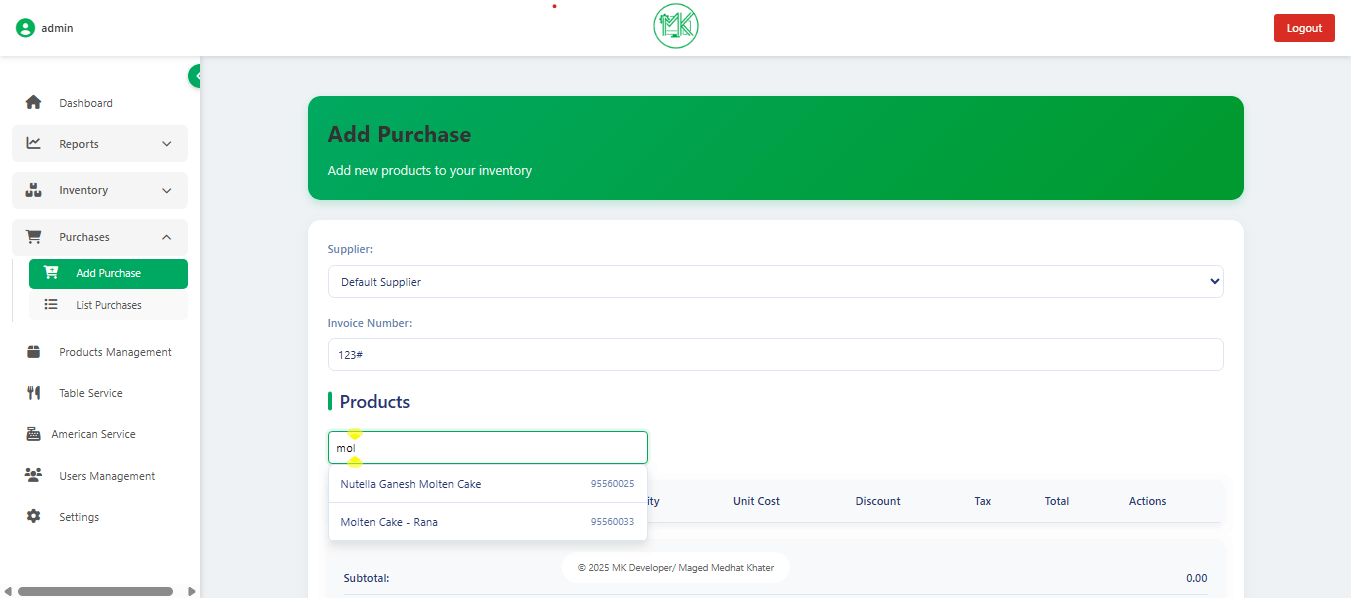Collapse the sidebar with the green arrow
The height and width of the screenshot is (598, 1351).
point(196,76)
